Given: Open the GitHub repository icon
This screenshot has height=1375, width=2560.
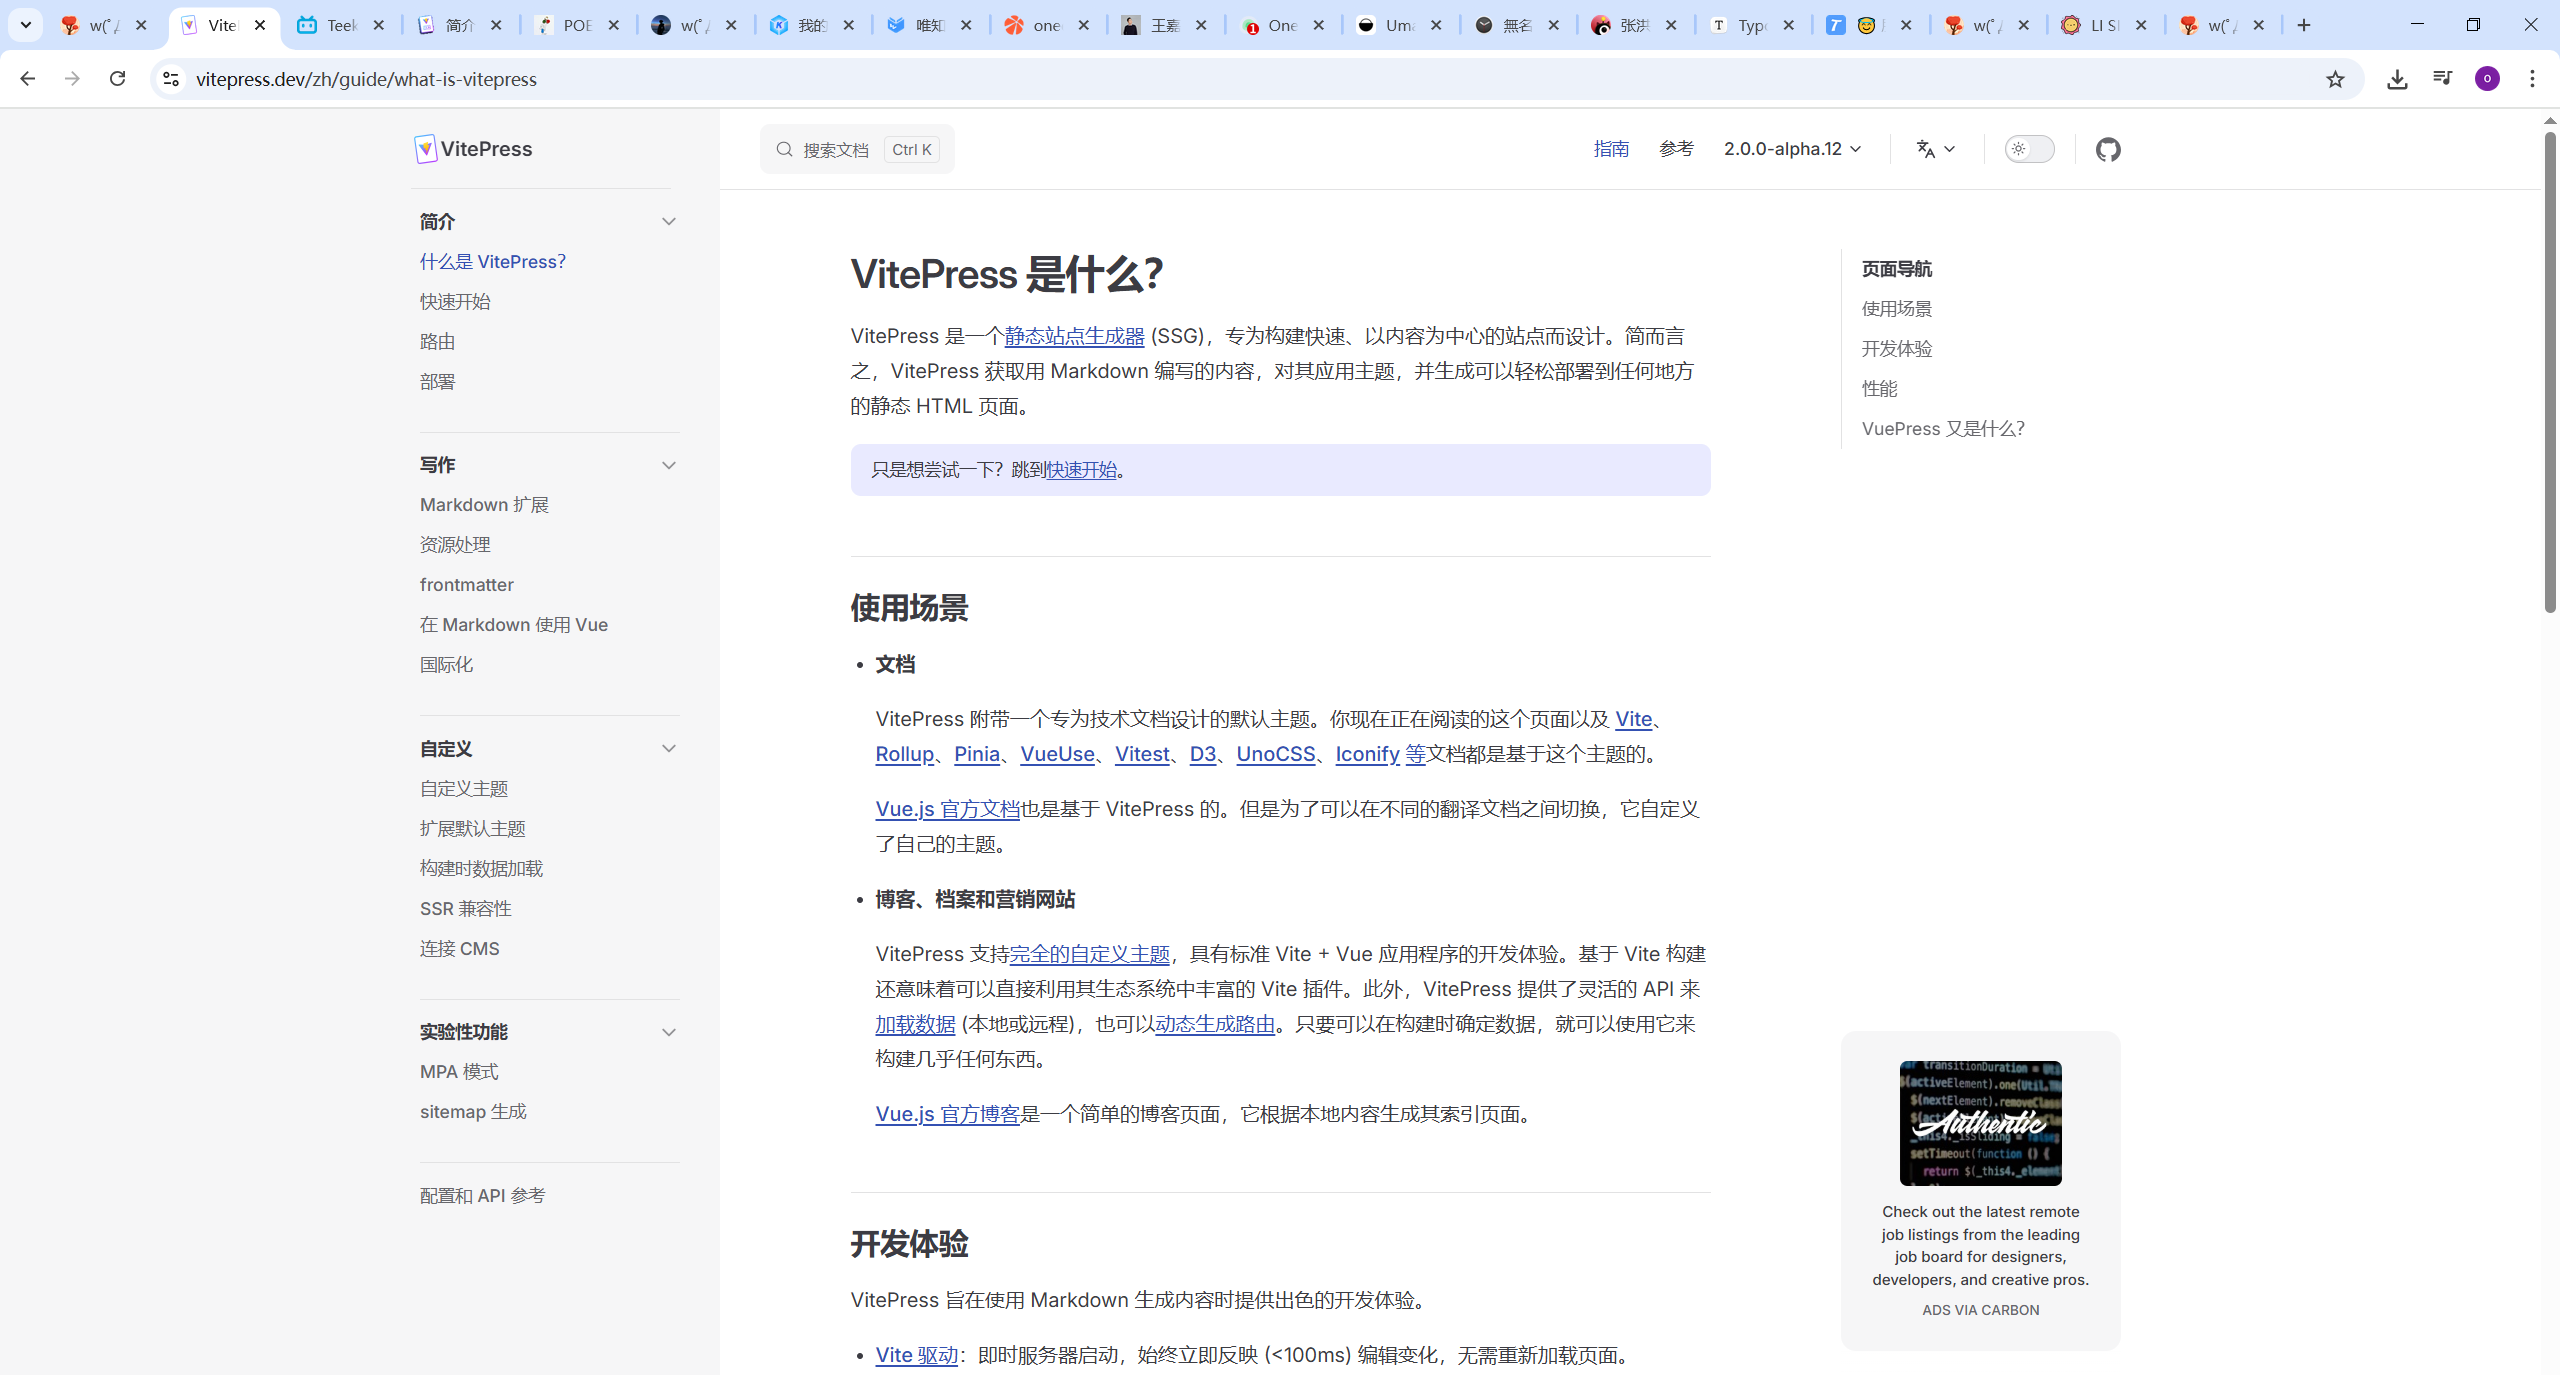Looking at the screenshot, I should (x=2108, y=149).
